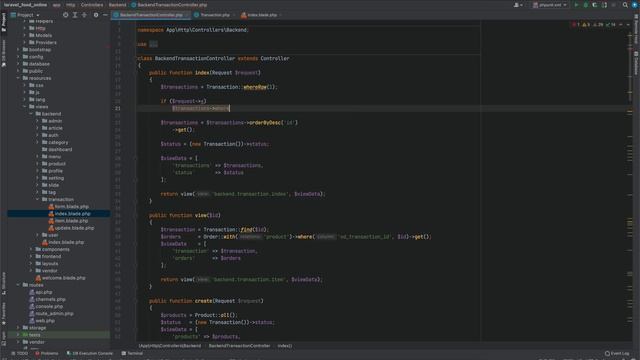The height and width of the screenshot is (360, 640).
Task: Select welcome.blade.php file
Action: tap(60, 278)
